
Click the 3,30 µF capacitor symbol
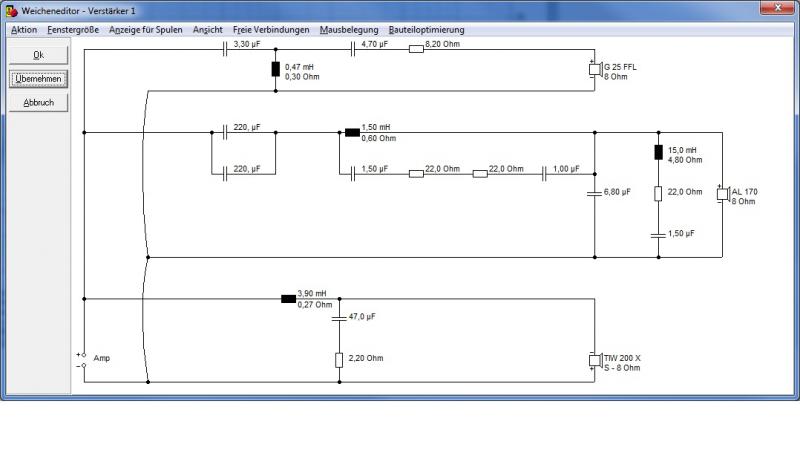[225, 49]
